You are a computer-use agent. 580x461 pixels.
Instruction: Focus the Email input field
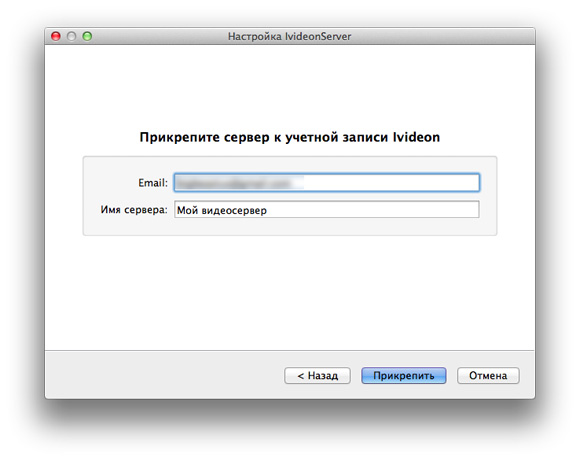coord(327,182)
